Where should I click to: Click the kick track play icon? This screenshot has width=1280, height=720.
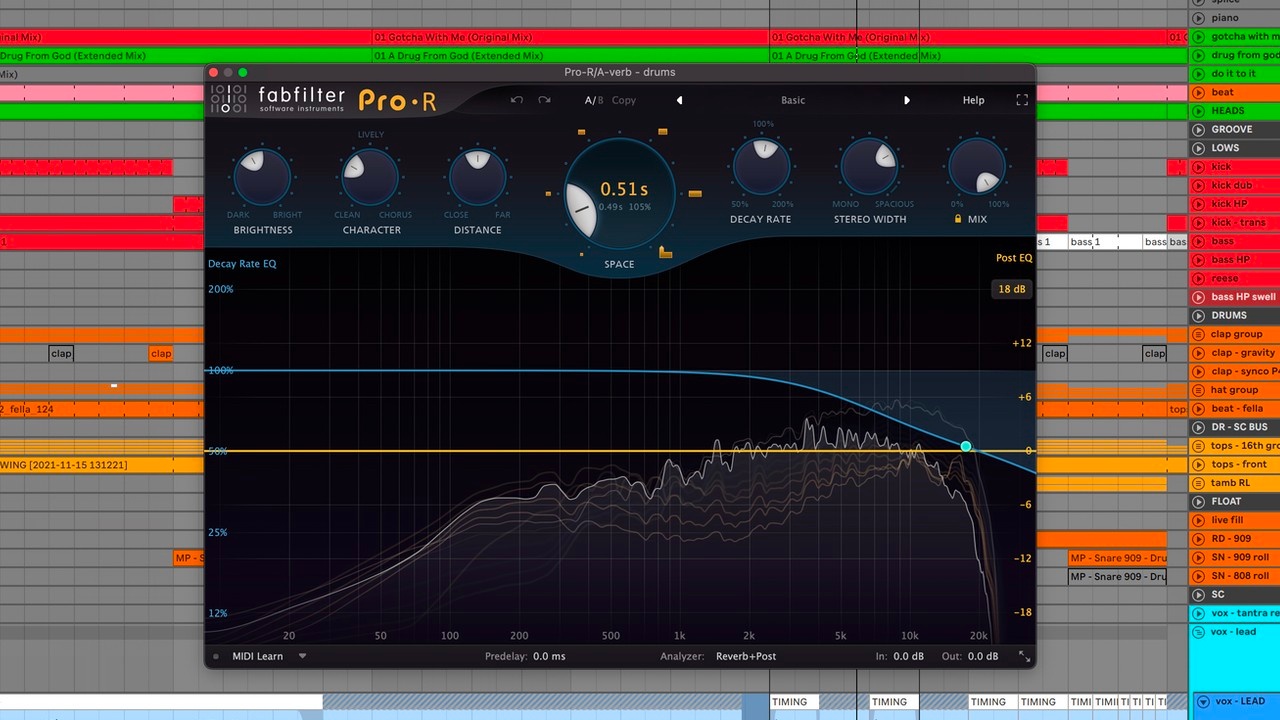1198,167
